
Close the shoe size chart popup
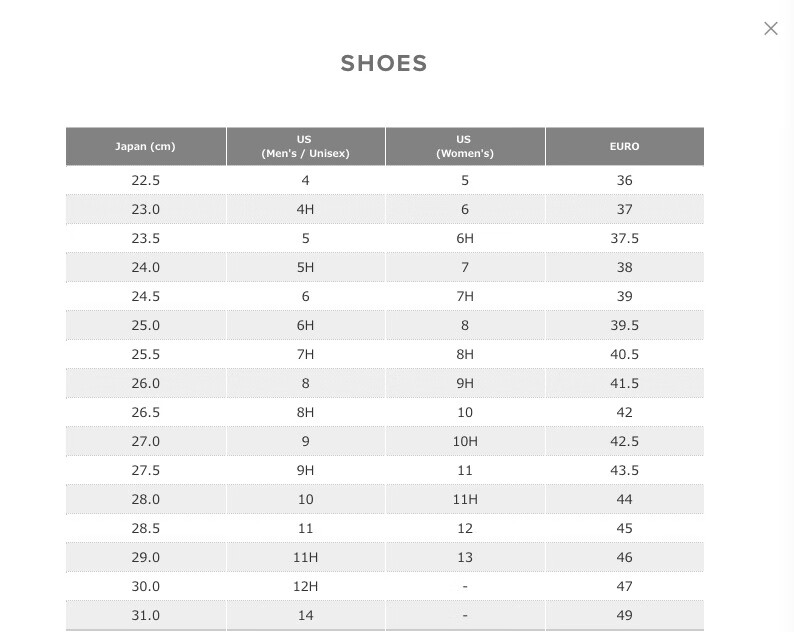(770, 28)
